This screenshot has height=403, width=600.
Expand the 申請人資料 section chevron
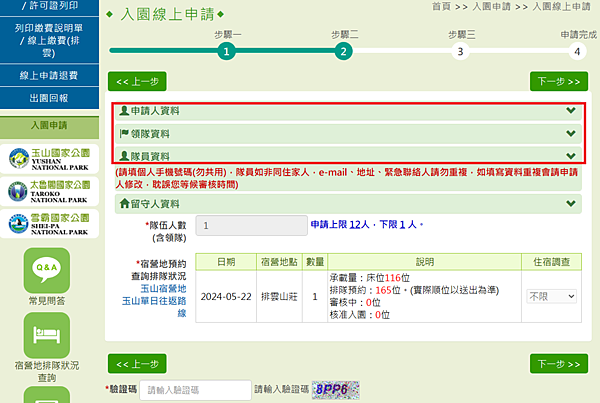(571, 110)
